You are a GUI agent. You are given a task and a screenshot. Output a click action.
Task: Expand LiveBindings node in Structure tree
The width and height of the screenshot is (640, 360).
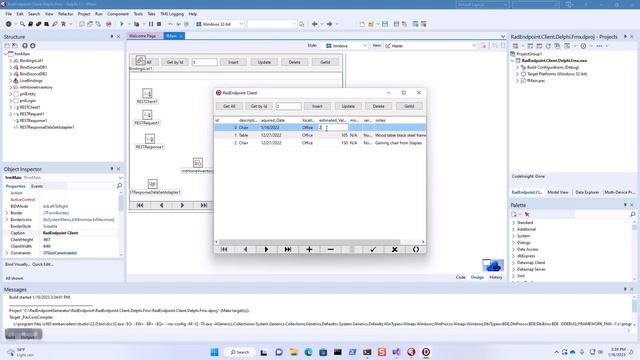click(x=11, y=81)
